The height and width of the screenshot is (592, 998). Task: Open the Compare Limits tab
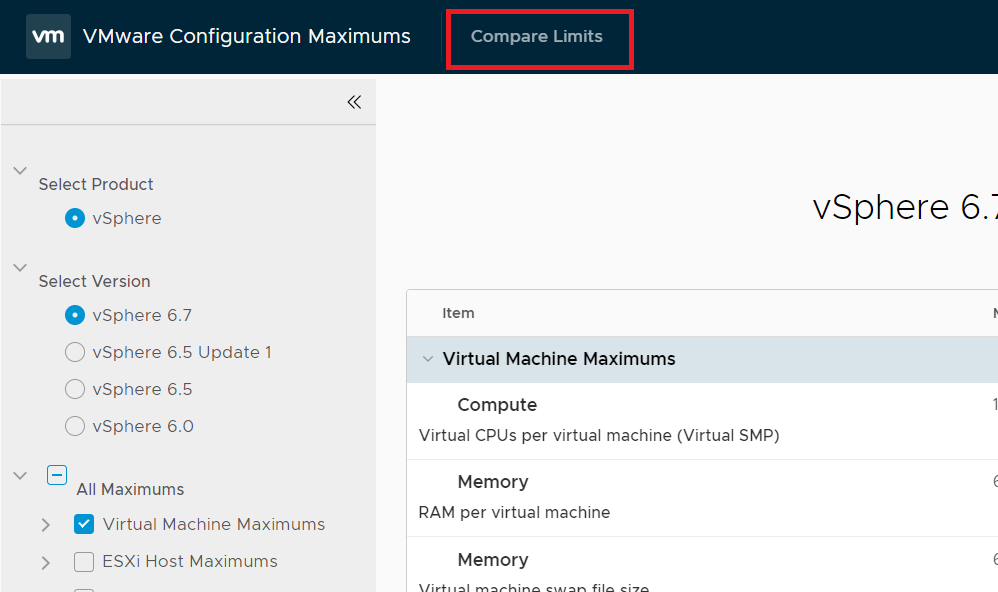537,36
